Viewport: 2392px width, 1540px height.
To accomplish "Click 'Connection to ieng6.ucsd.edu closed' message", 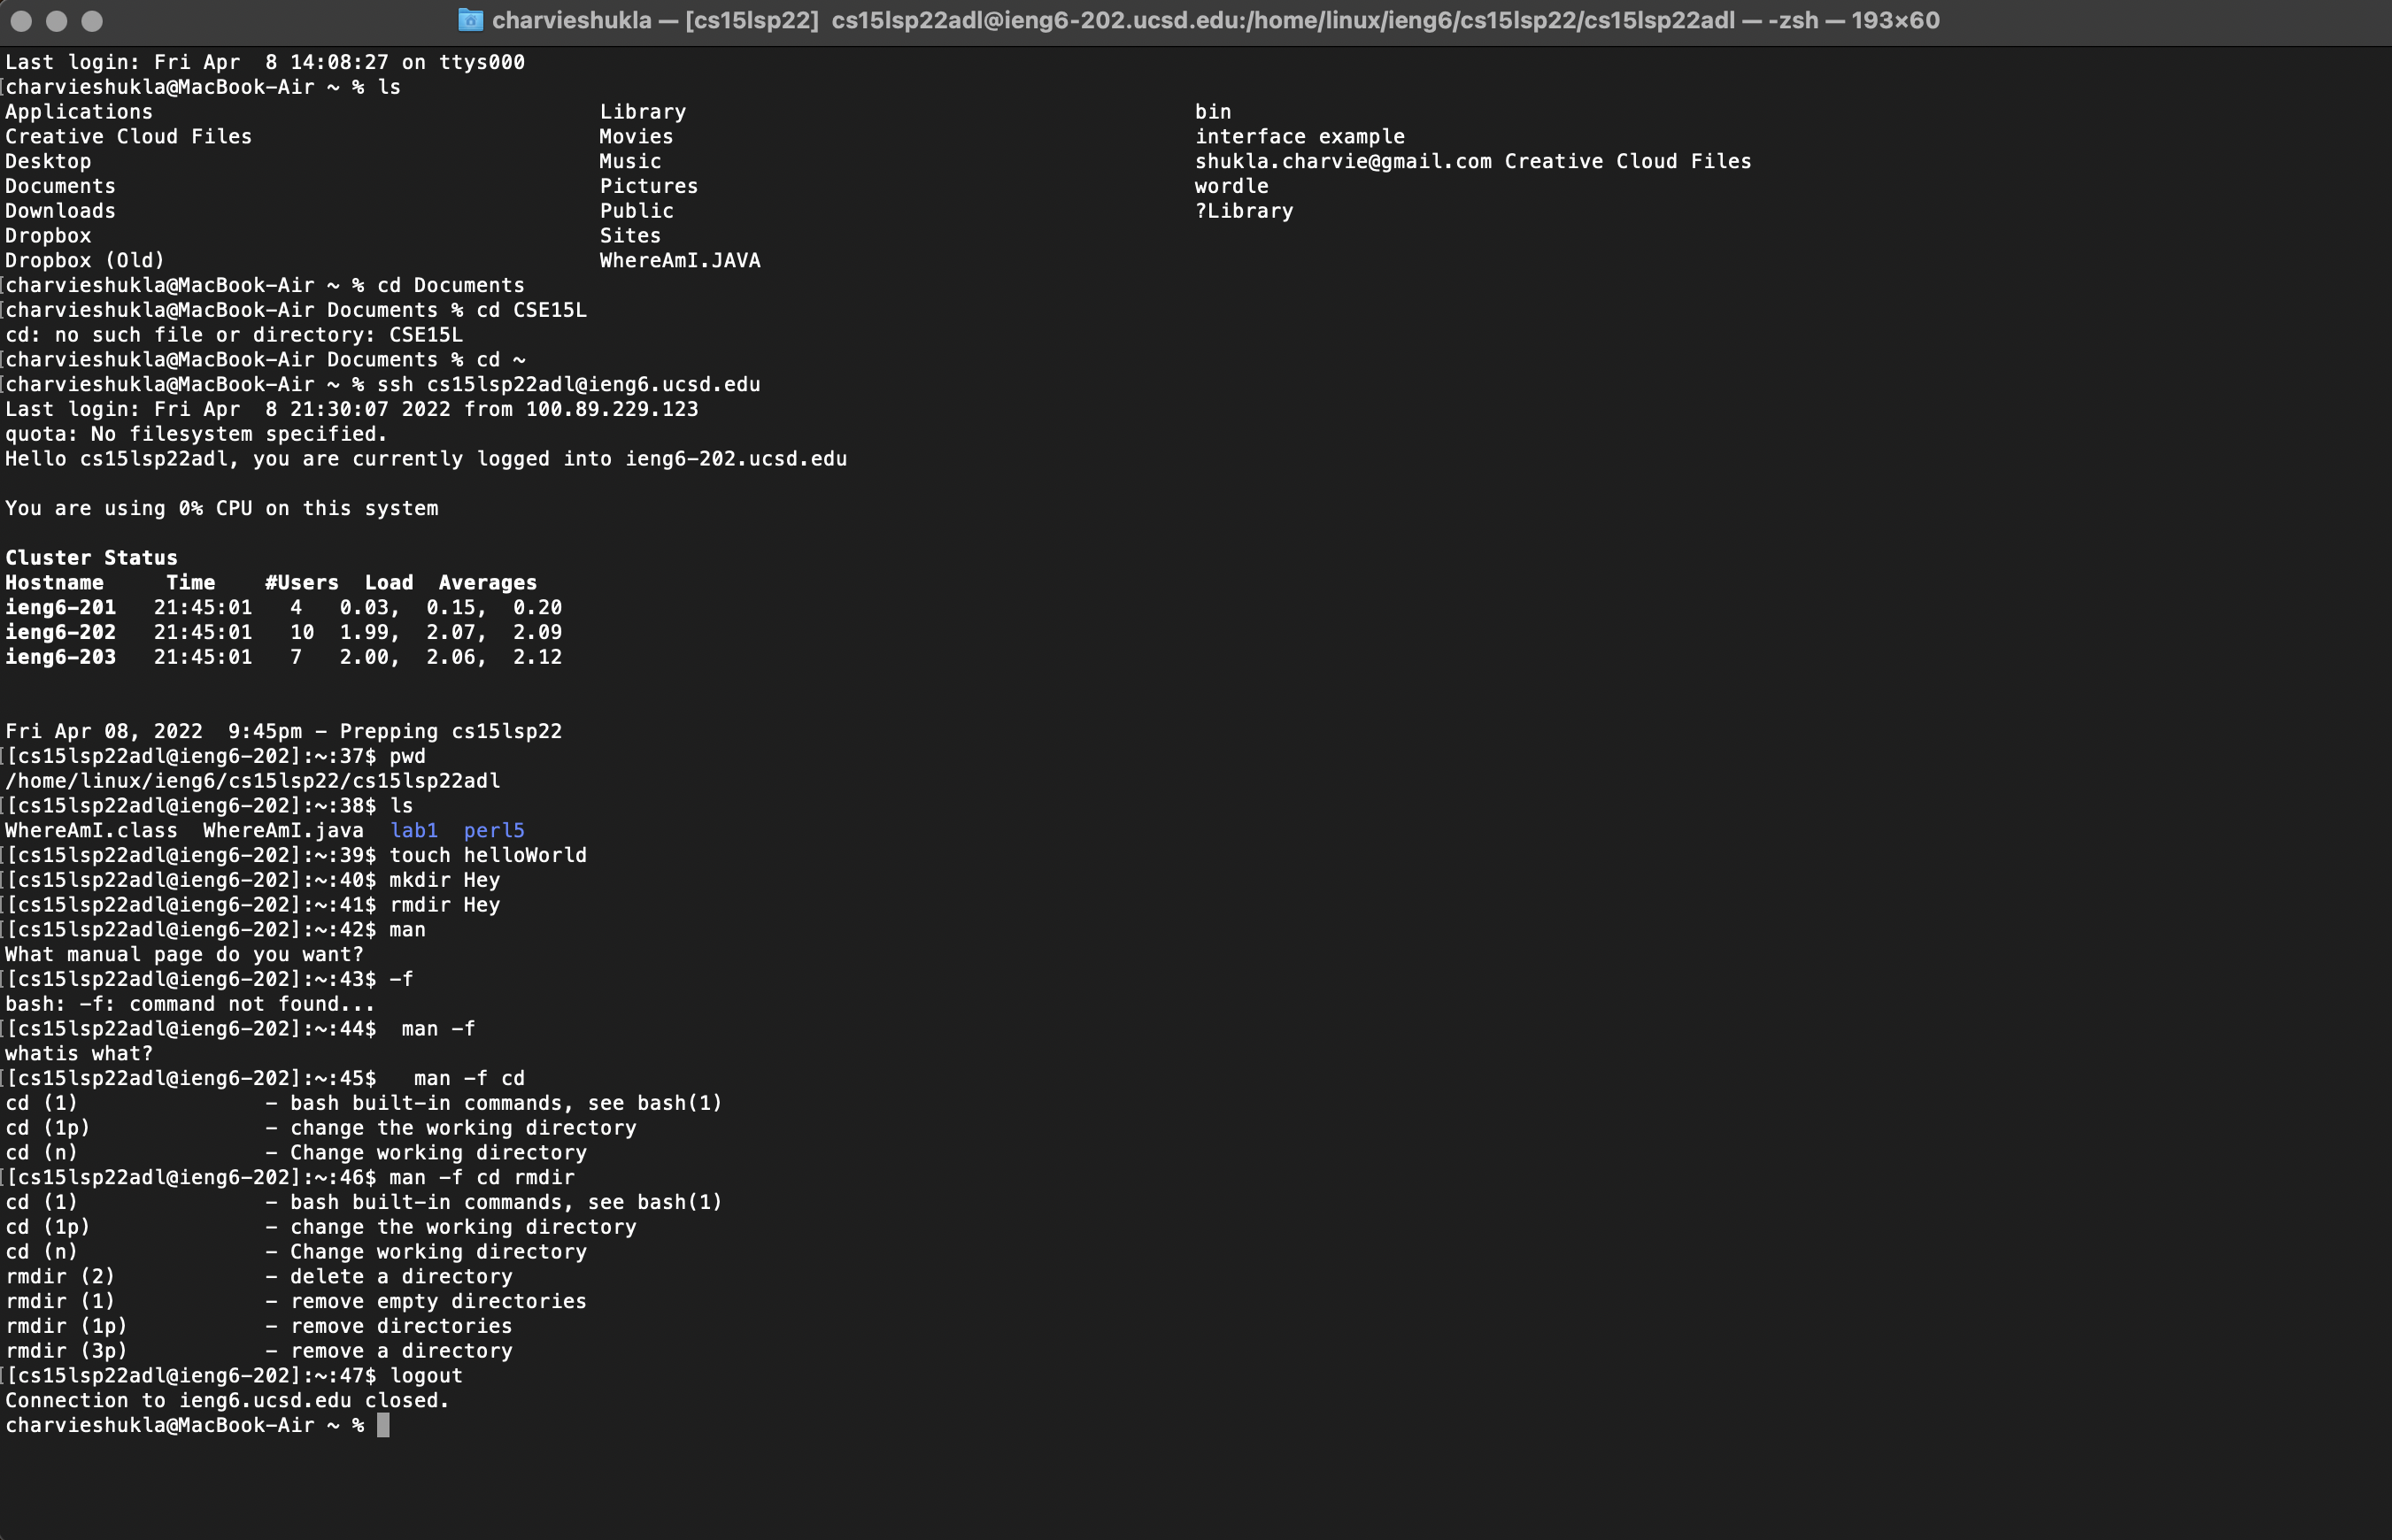I will point(227,1400).
